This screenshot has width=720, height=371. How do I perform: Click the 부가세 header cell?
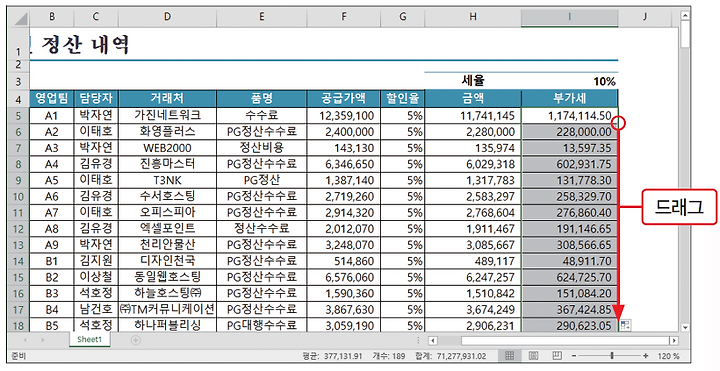coord(570,98)
